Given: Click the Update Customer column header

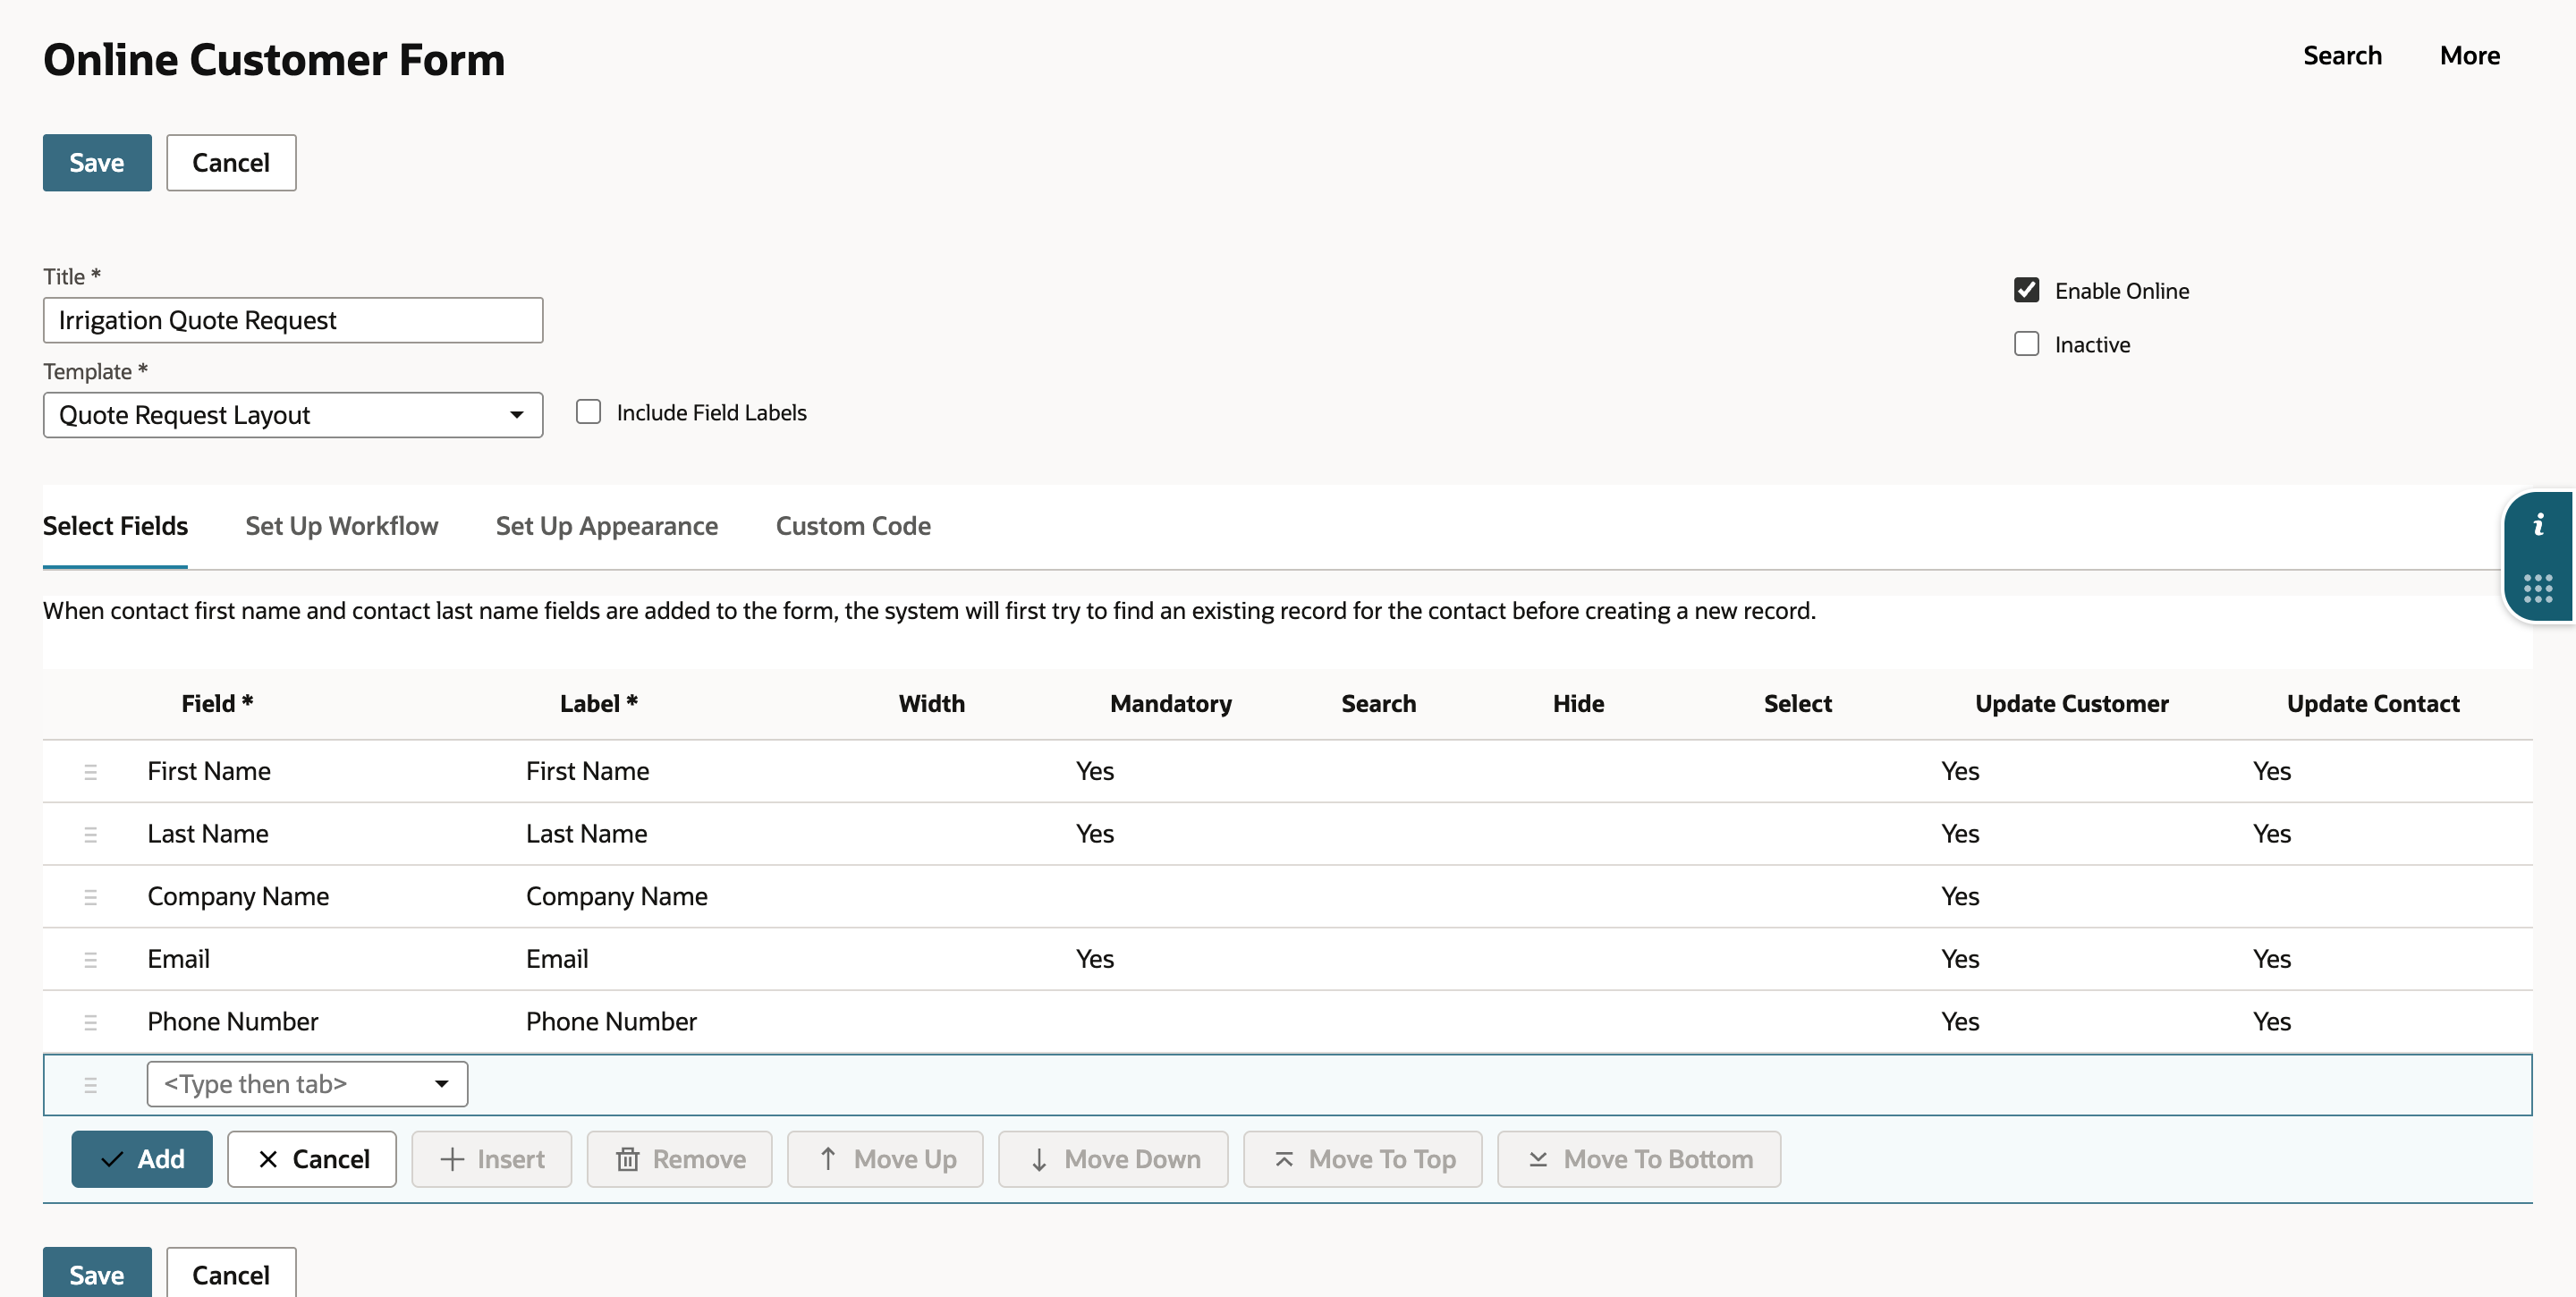Looking at the screenshot, I should [x=2071, y=704].
